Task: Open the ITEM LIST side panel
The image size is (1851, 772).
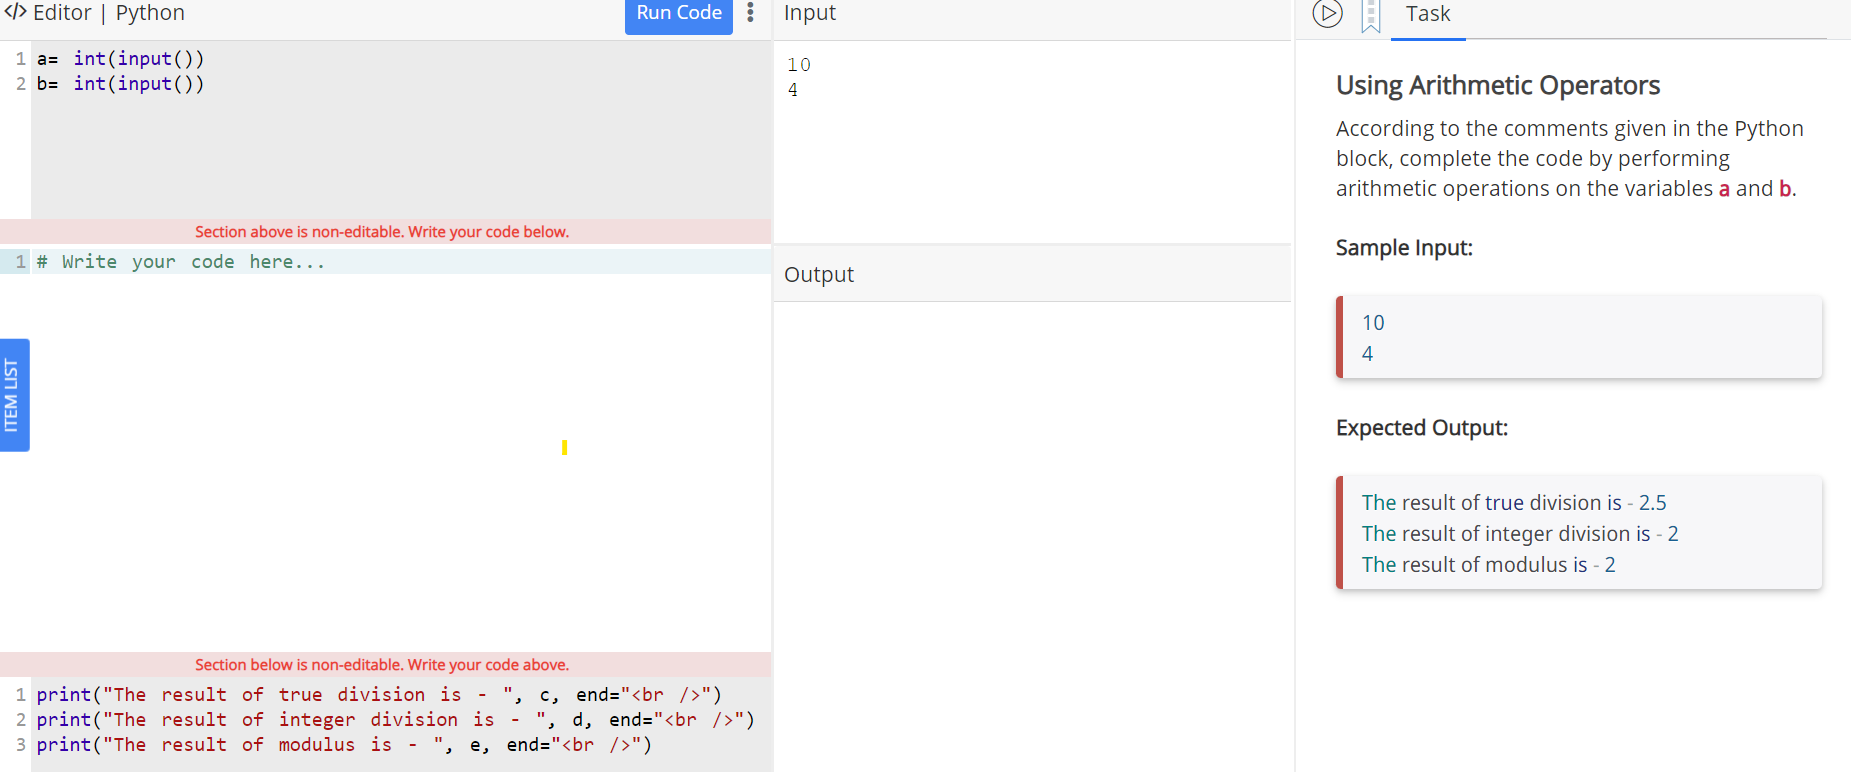Action: tap(14, 395)
